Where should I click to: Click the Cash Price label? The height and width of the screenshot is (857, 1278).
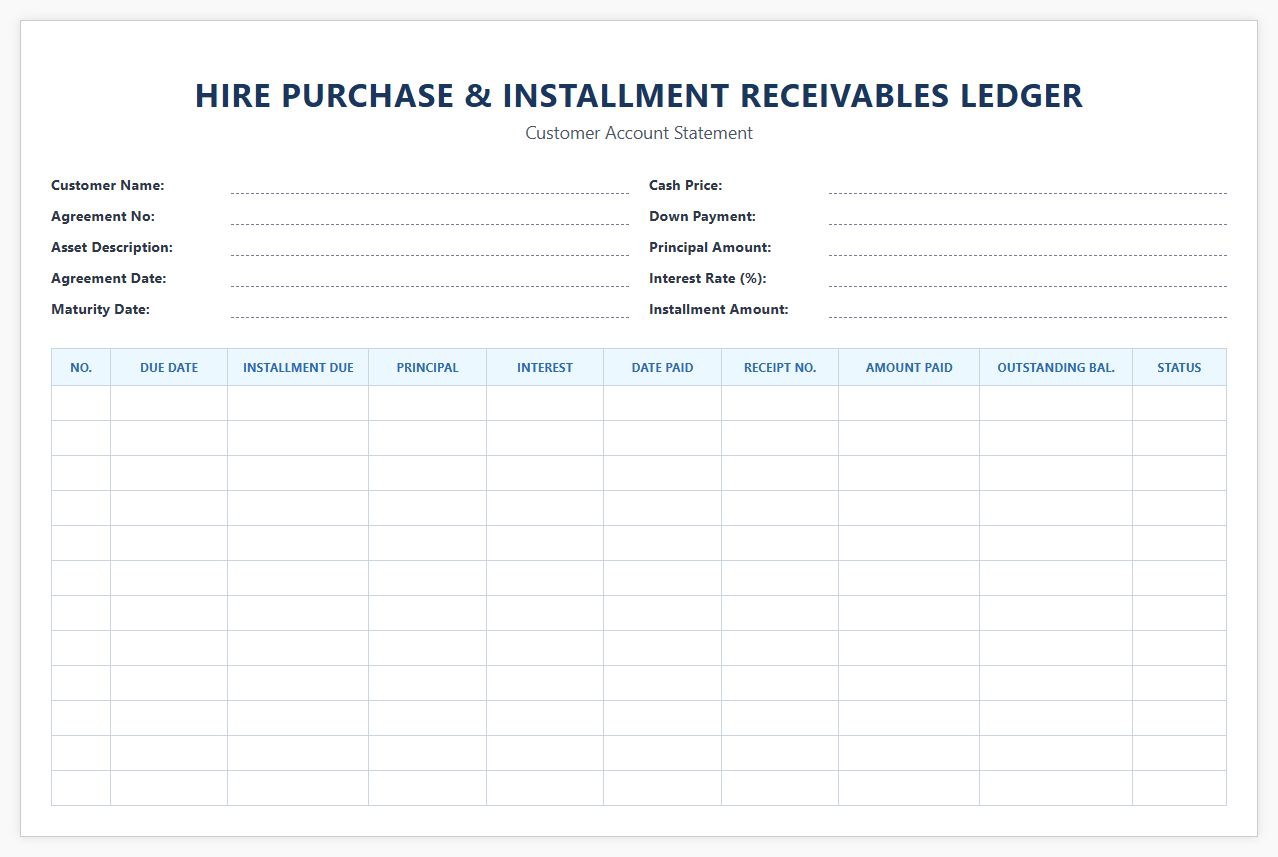click(686, 185)
